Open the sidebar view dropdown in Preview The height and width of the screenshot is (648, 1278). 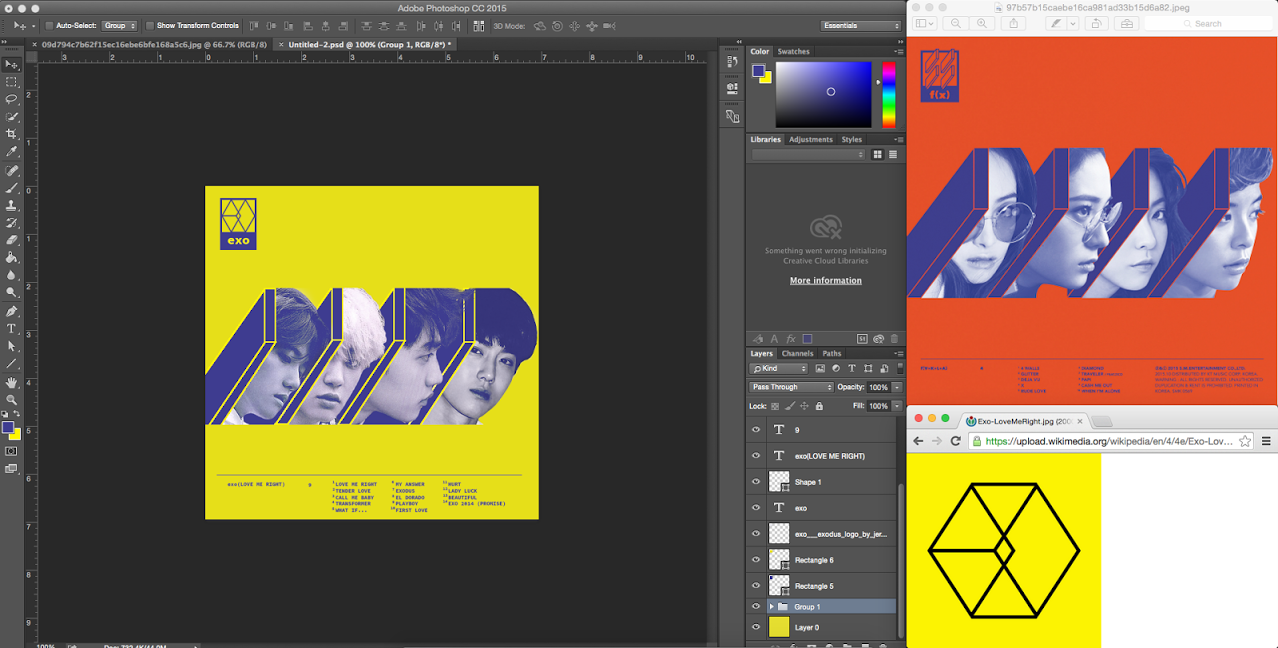point(925,23)
